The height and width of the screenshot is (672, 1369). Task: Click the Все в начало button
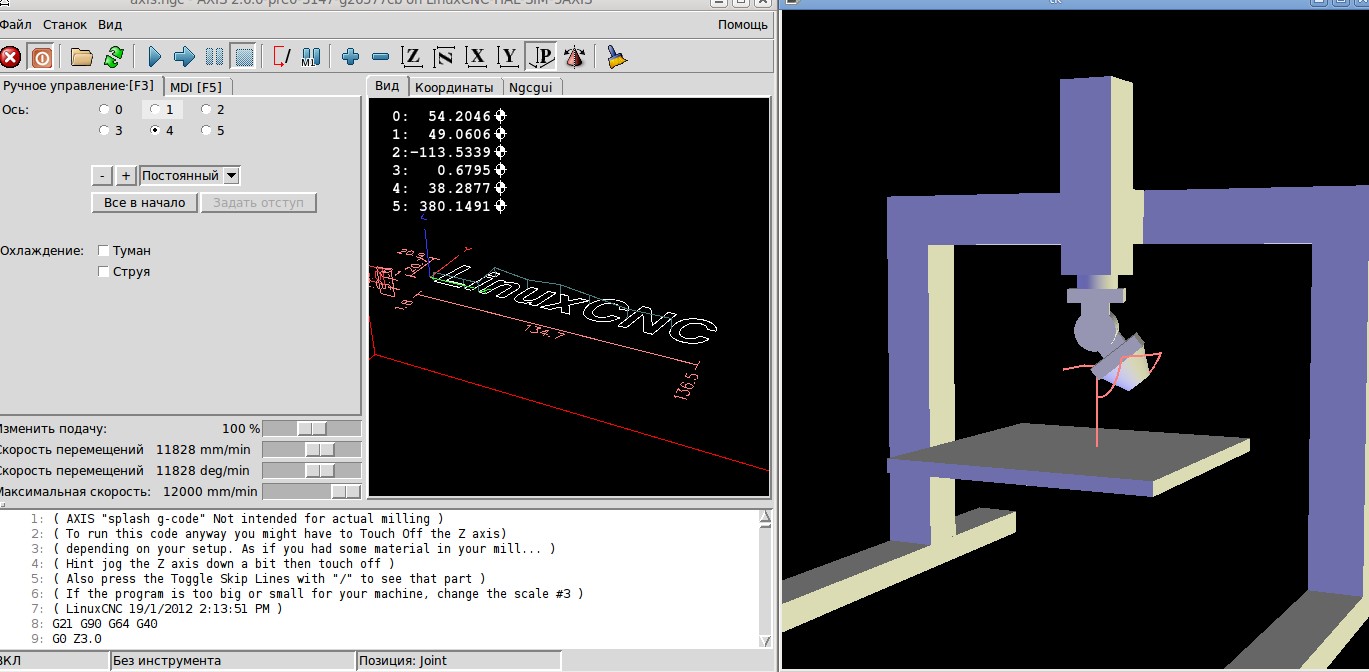coord(145,203)
